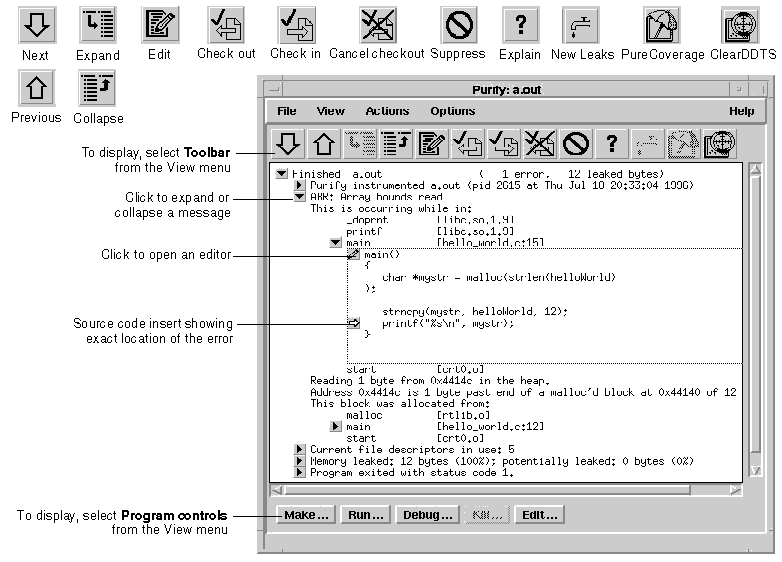782x562 pixels.
Task: Click the Debug... button
Action: click(427, 515)
